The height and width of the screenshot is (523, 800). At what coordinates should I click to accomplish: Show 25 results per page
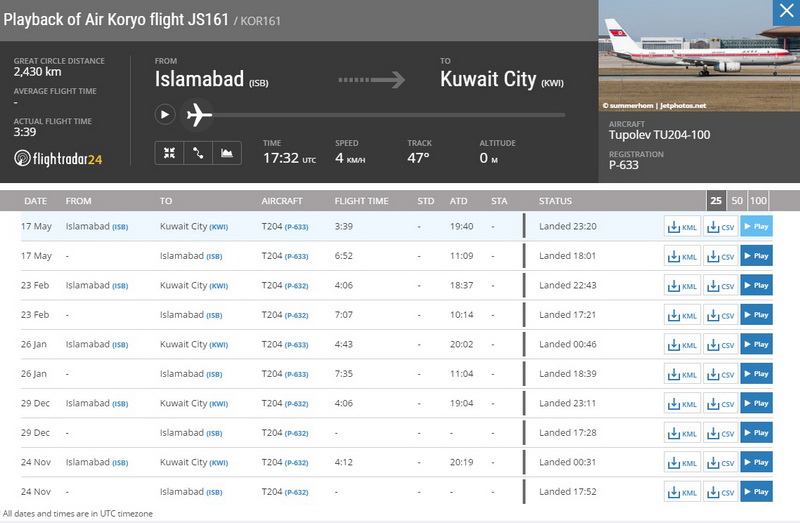pos(716,201)
